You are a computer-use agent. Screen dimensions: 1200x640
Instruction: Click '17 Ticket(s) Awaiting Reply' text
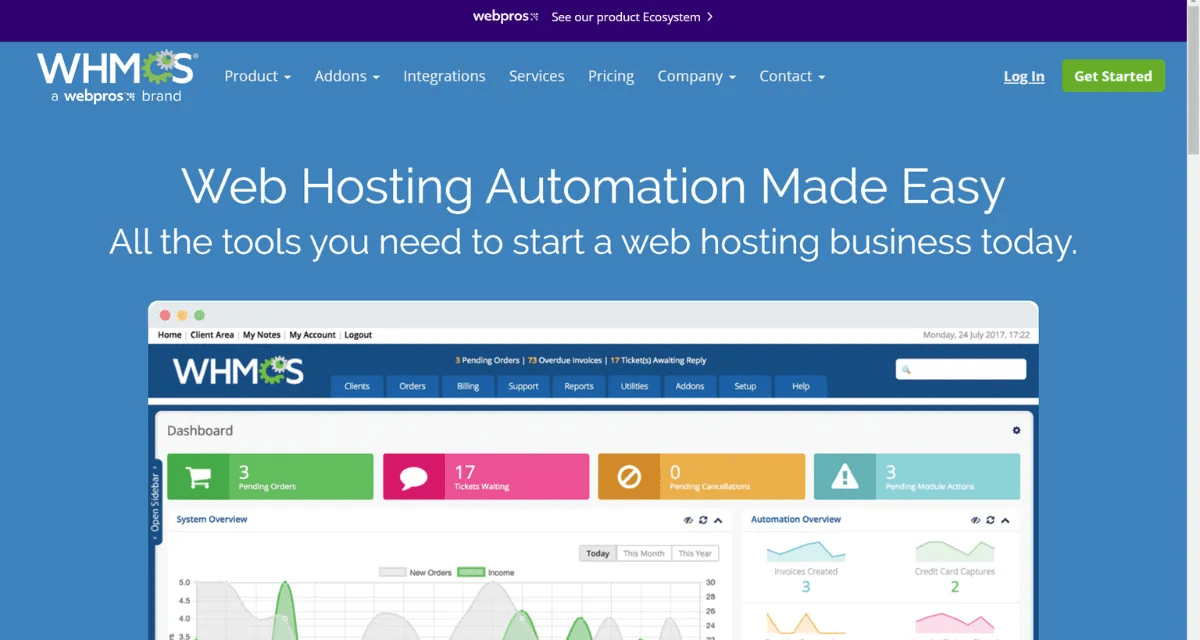pyautogui.click(x=658, y=360)
